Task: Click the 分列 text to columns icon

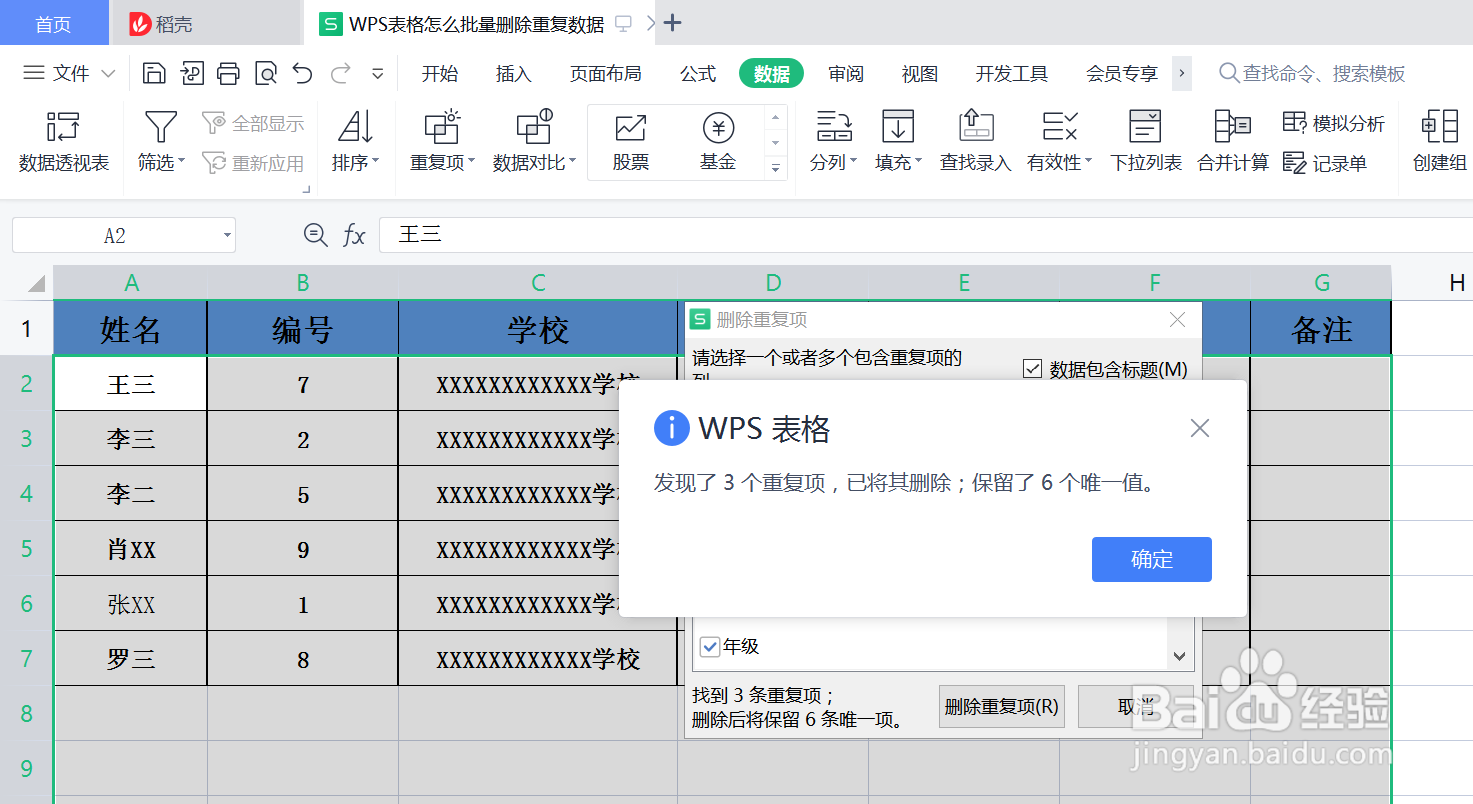Action: pyautogui.click(x=834, y=127)
